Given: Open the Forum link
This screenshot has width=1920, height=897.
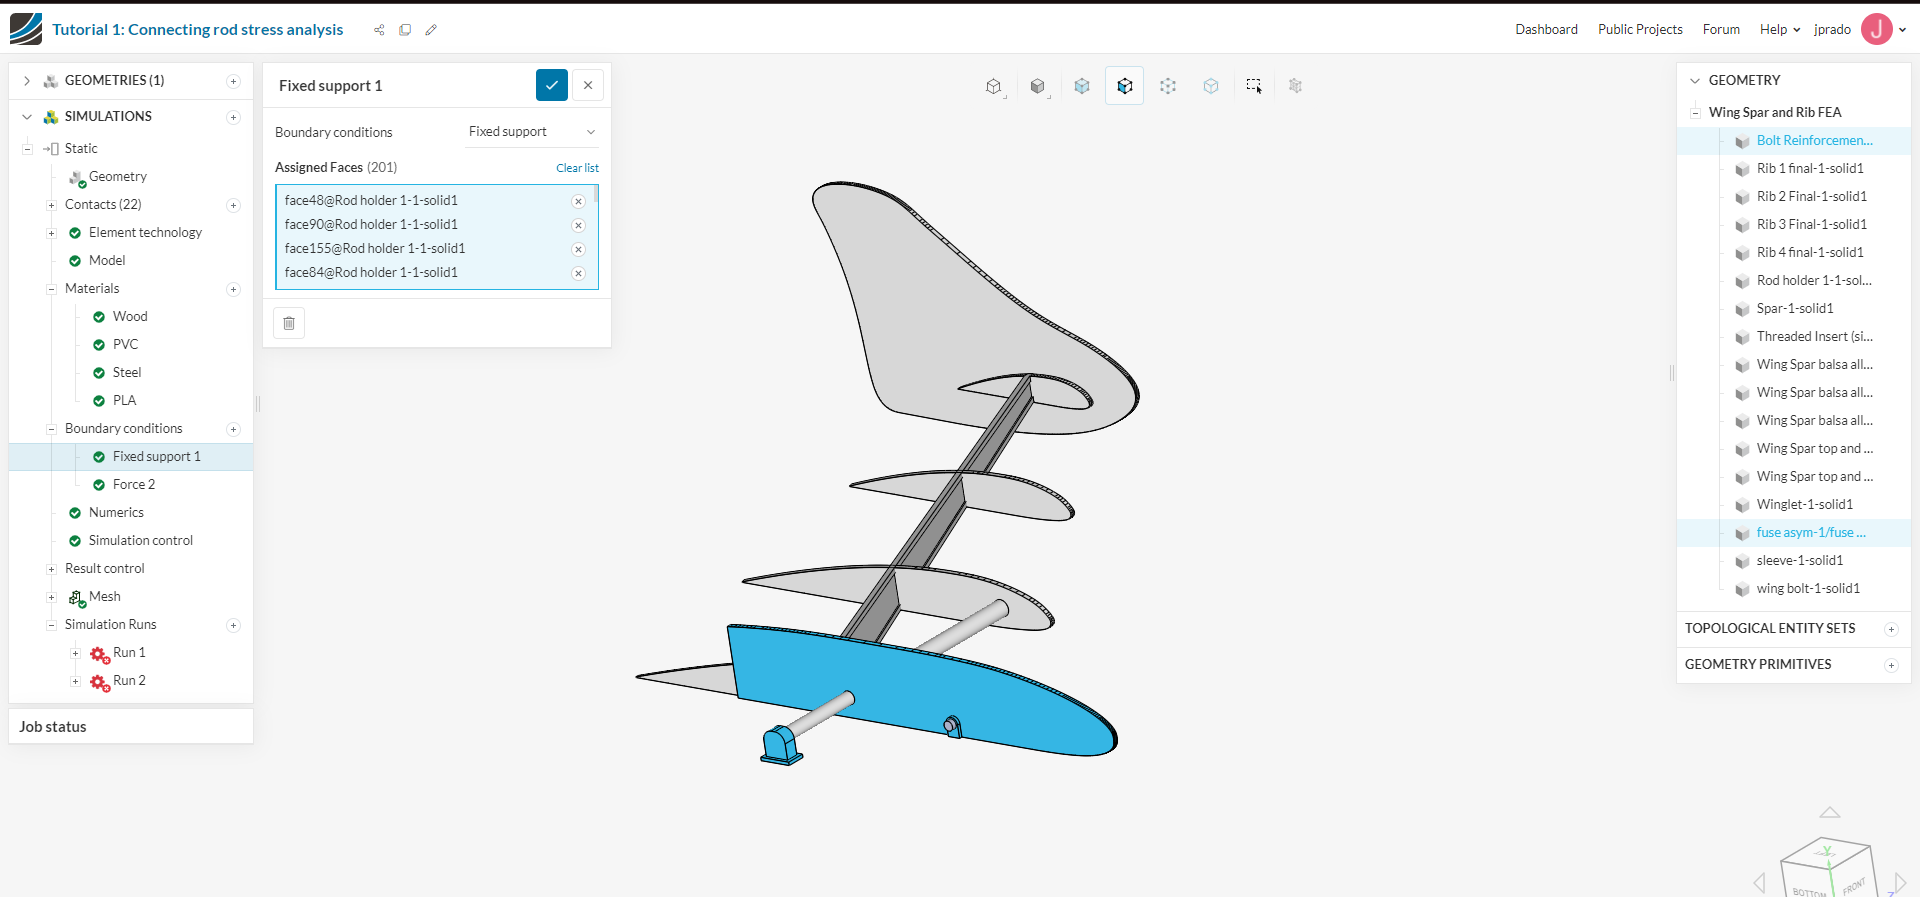Looking at the screenshot, I should coord(1721,29).
